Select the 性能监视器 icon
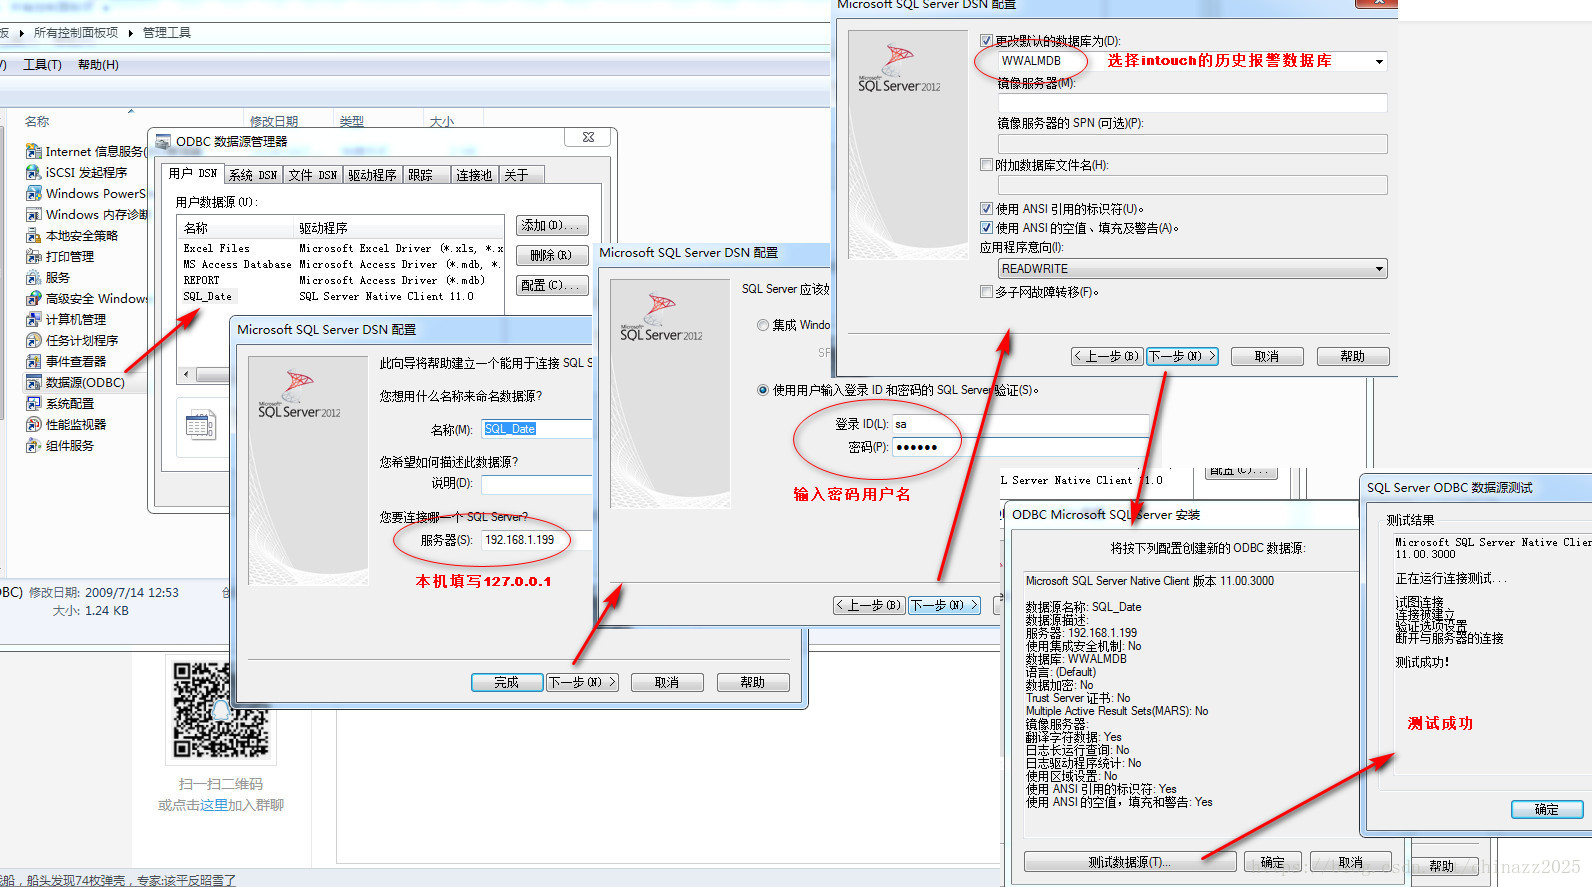Screen dimensions: 1592x887 pyautogui.click(x=34, y=425)
